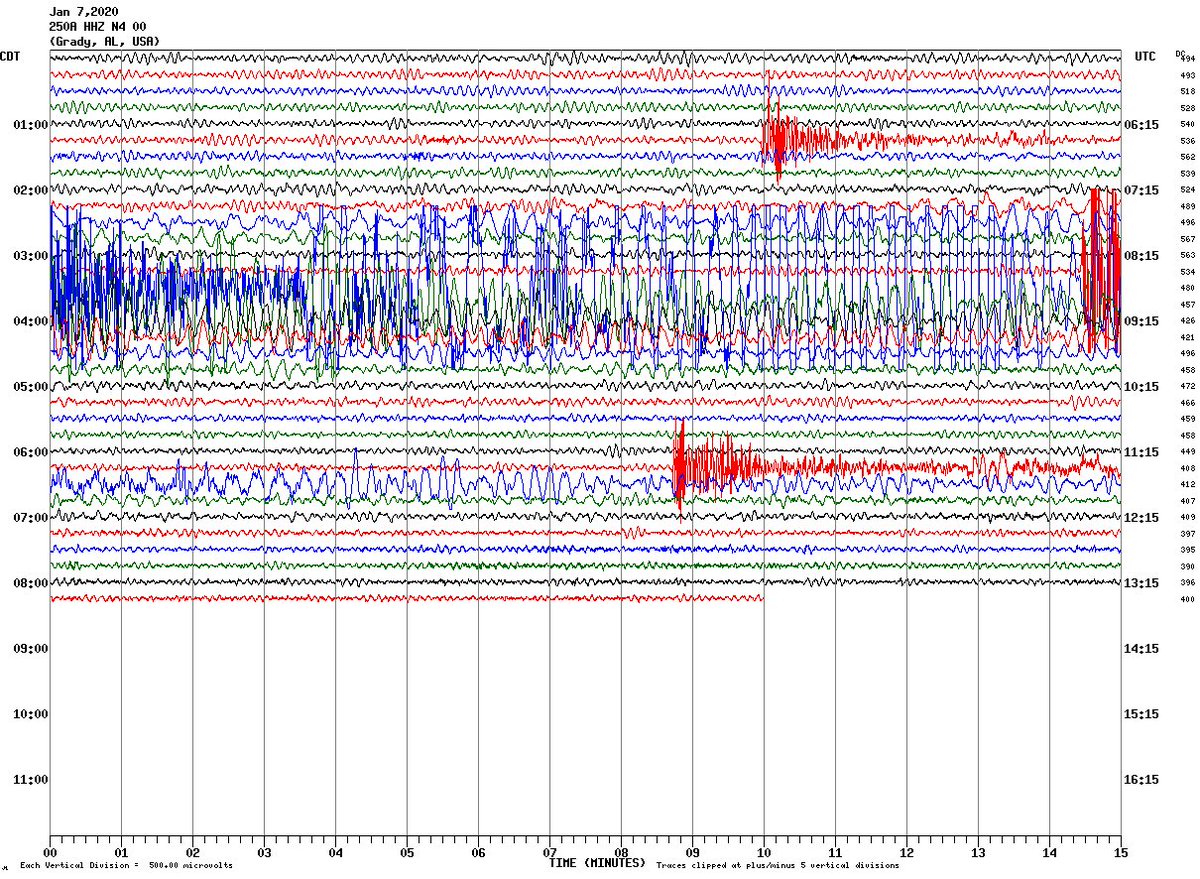Click minute 03 on the bottom axis
The height and width of the screenshot is (879, 1200).
265,852
